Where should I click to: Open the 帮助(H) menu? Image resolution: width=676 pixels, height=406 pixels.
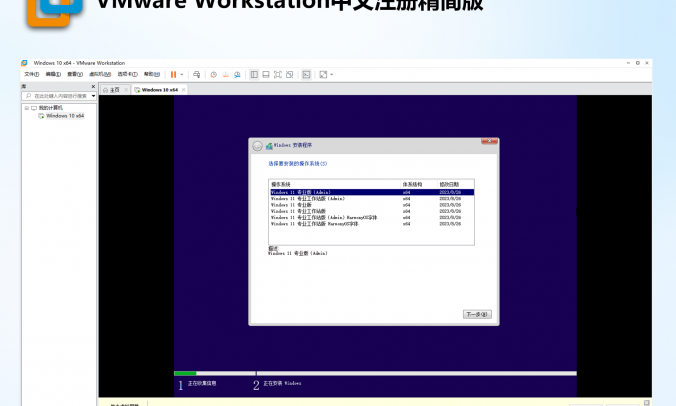152,74
